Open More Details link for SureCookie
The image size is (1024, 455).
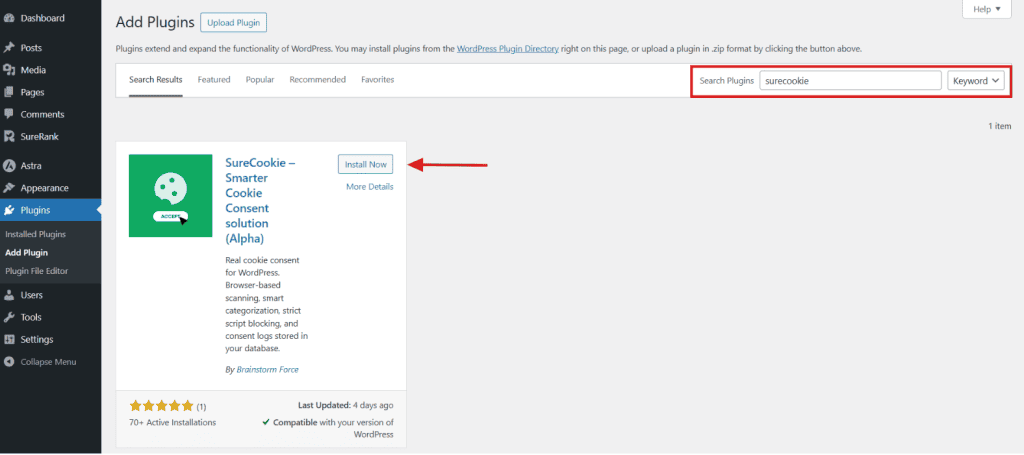point(370,187)
